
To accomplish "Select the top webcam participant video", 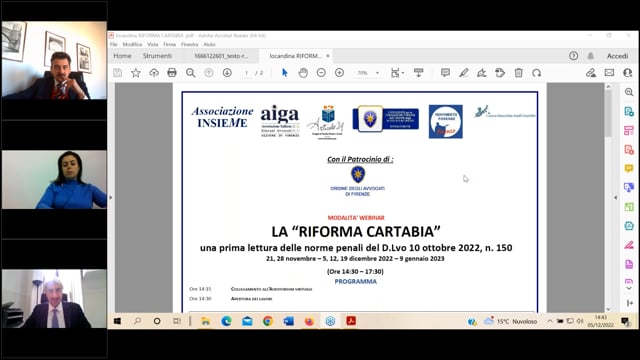I will pos(54,60).
